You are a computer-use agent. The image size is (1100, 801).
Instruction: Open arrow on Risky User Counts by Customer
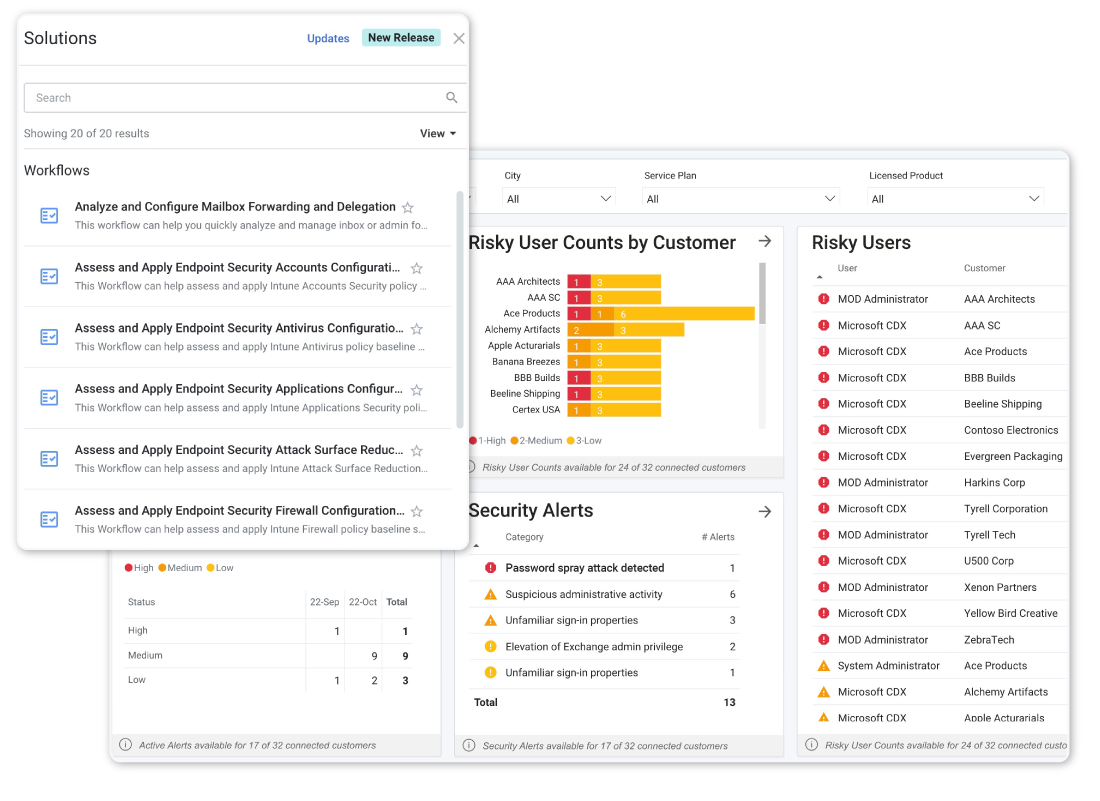coord(765,242)
